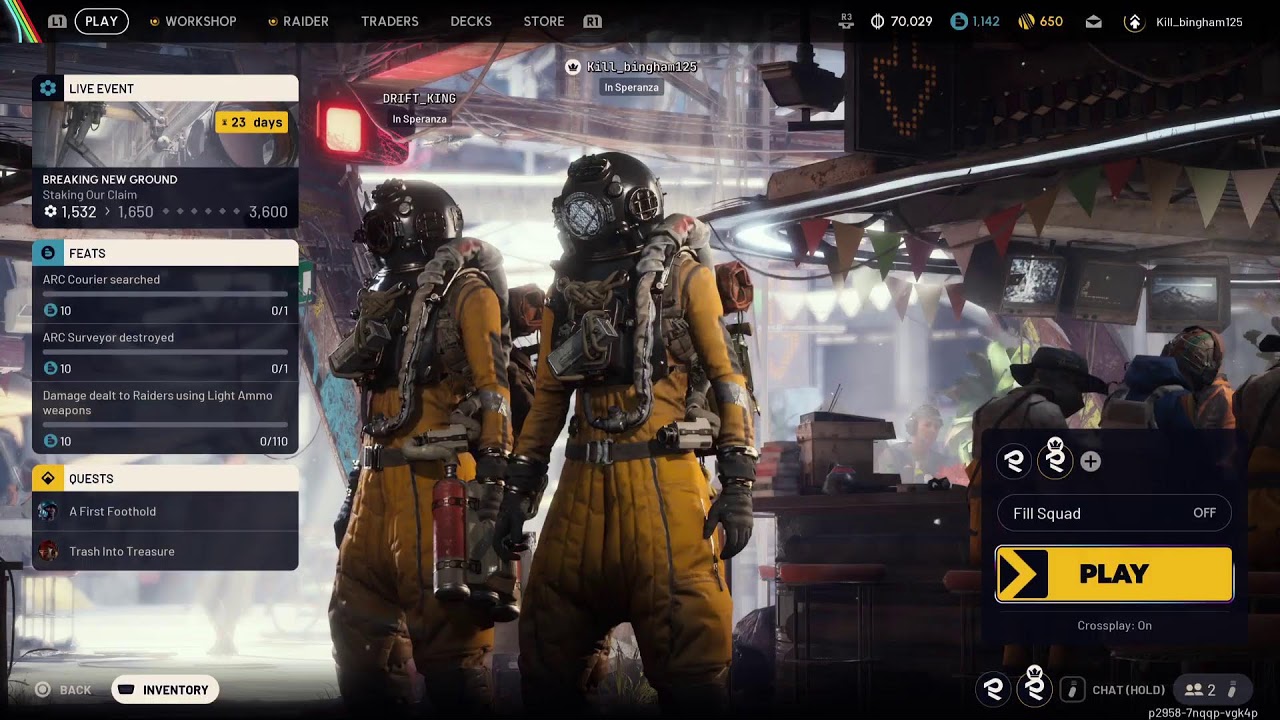This screenshot has width=1280, height=720.
Task: Click the Light Ammo damage progress bar
Action: (x=165, y=425)
